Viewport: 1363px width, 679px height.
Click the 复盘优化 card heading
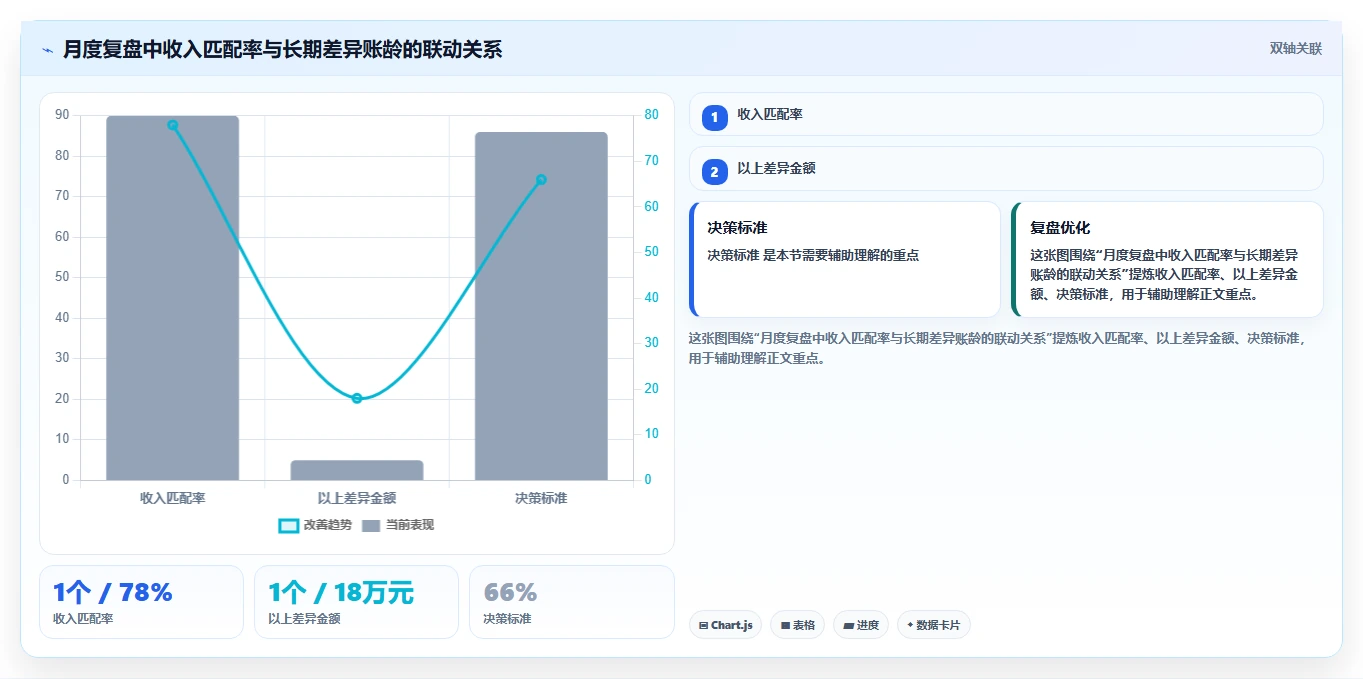click(x=1060, y=228)
